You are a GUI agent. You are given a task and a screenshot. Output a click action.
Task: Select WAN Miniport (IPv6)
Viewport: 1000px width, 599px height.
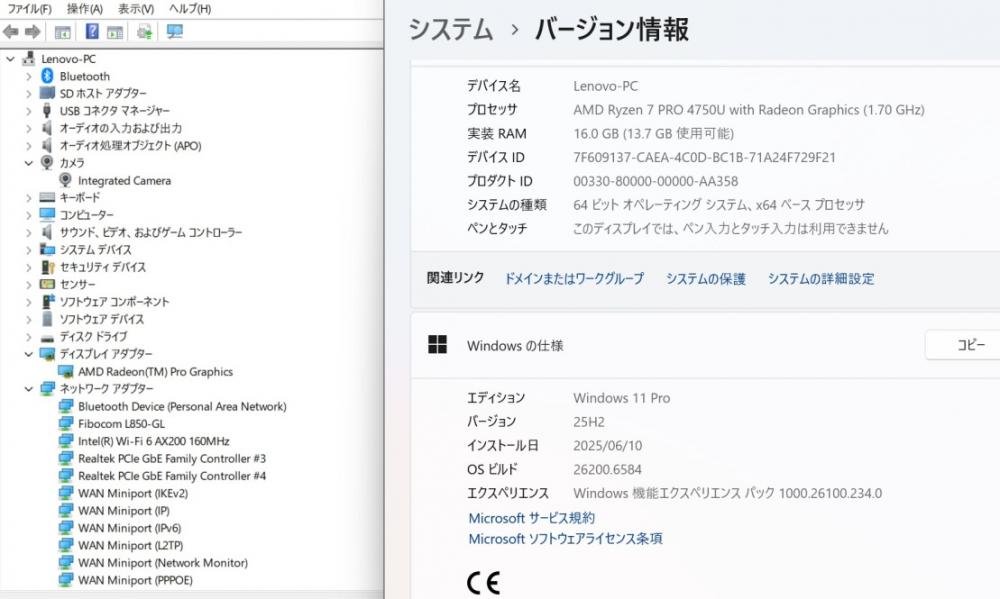click(129, 528)
